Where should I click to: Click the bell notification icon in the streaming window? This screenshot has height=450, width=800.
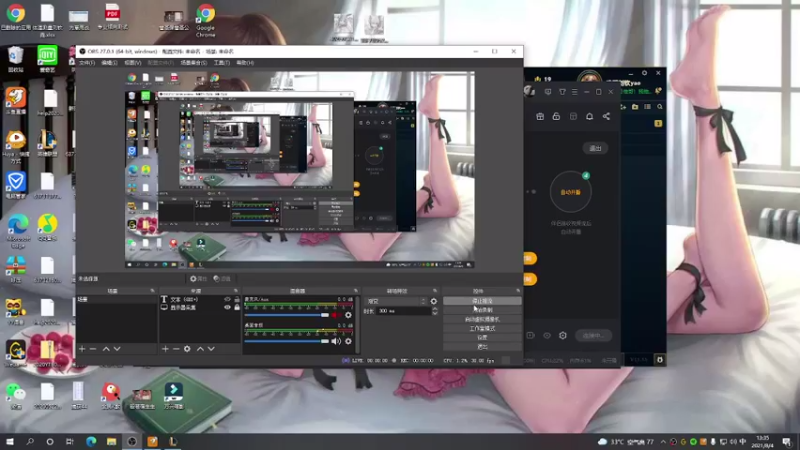tap(589, 116)
